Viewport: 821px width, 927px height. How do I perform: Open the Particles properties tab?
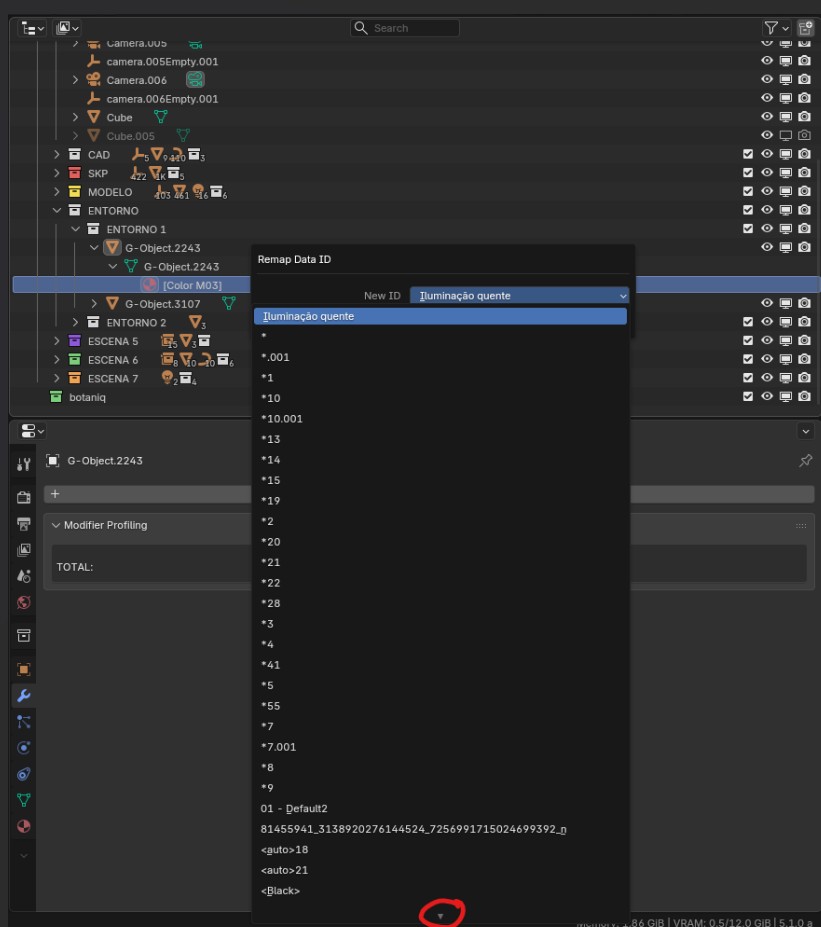[24, 722]
